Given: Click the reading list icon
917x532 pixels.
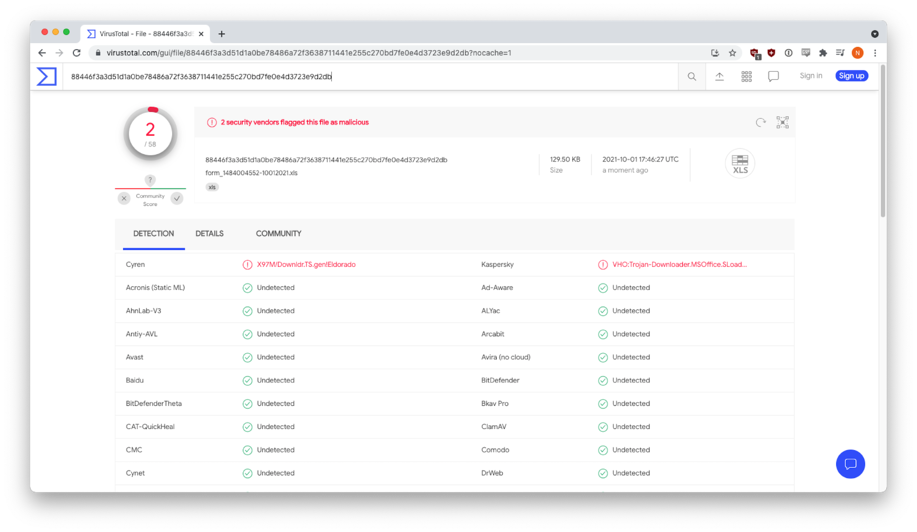Looking at the screenshot, I should point(840,53).
